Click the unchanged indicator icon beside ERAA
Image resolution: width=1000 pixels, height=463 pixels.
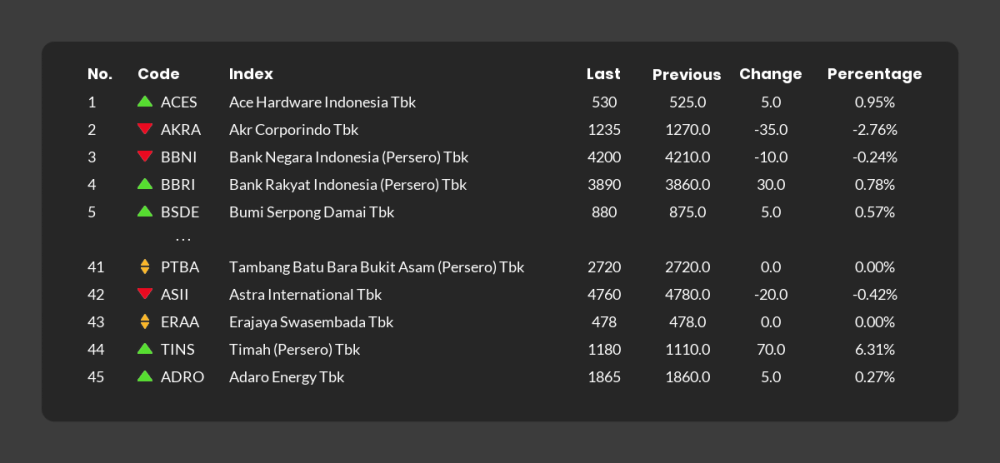pyautogui.click(x=145, y=322)
